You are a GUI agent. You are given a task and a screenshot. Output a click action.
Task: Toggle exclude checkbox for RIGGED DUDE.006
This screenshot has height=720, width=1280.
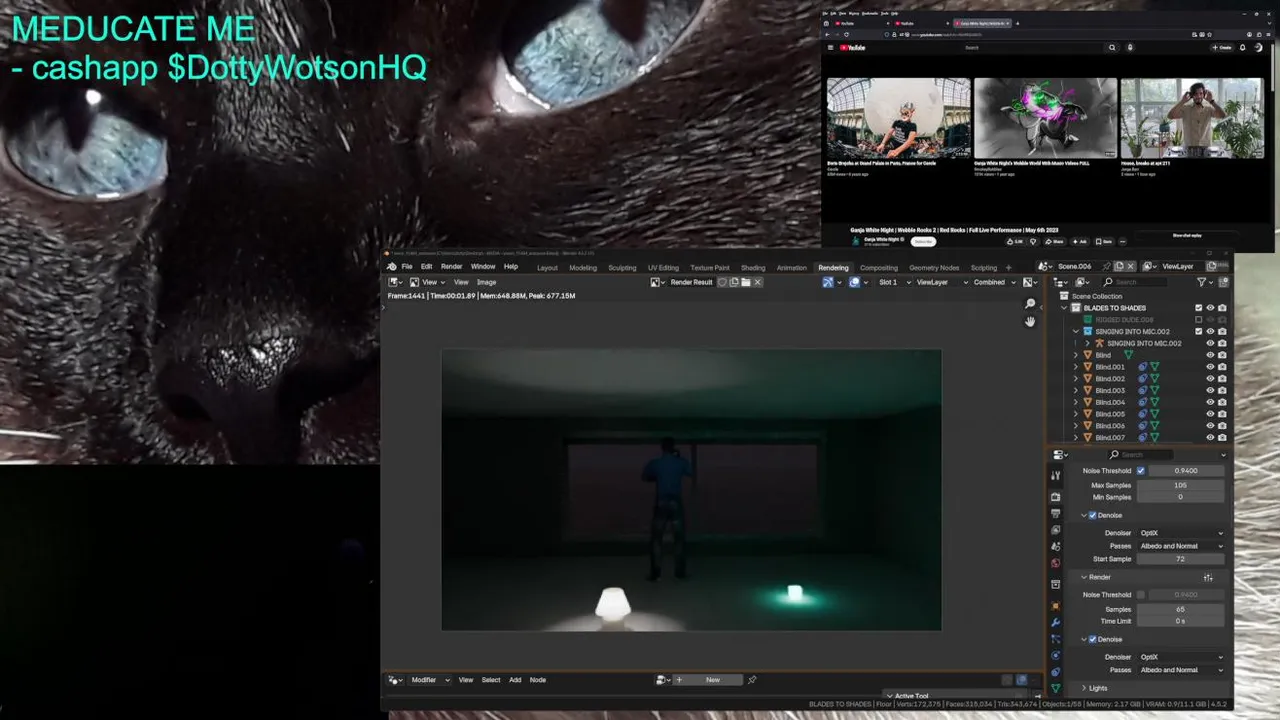point(1199,320)
